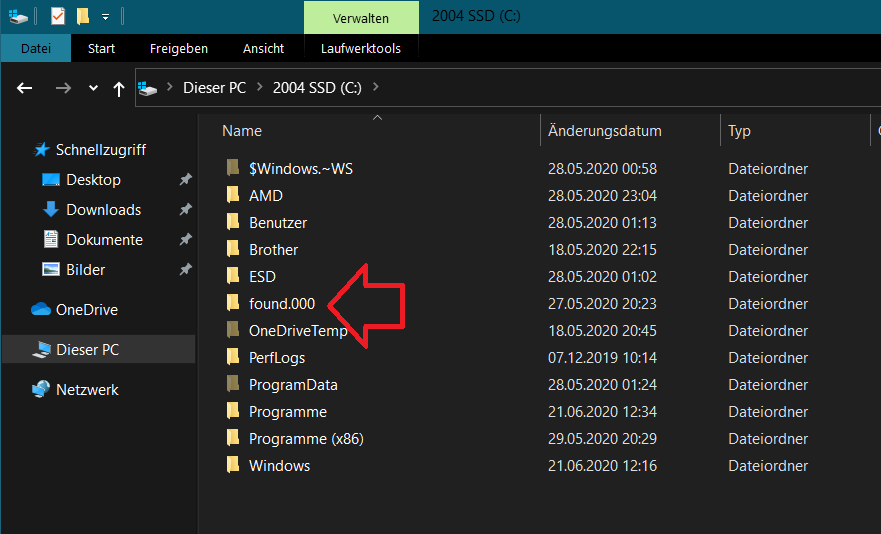The image size is (881, 534).
Task: Click the Benutzer folder icon
Action: (233, 221)
